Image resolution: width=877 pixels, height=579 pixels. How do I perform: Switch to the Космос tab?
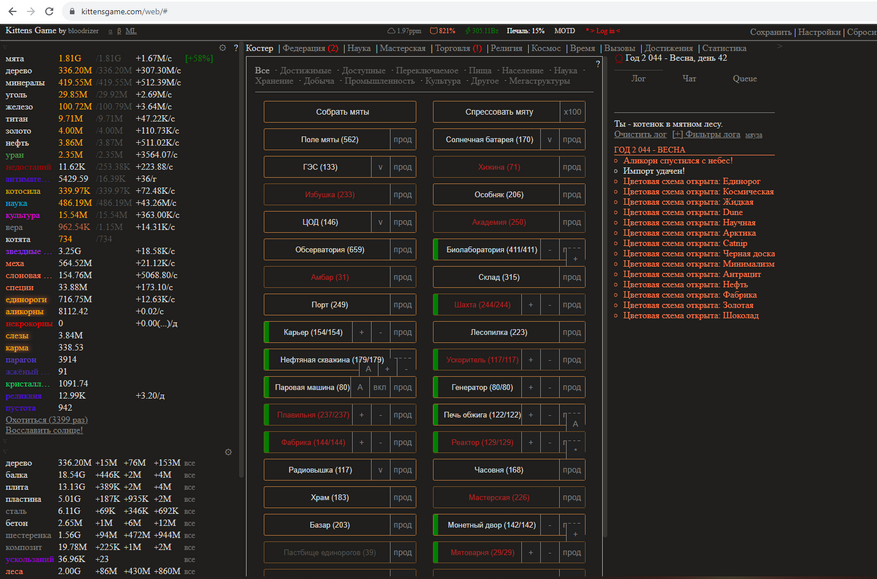pyautogui.click(x=546, y=48)
